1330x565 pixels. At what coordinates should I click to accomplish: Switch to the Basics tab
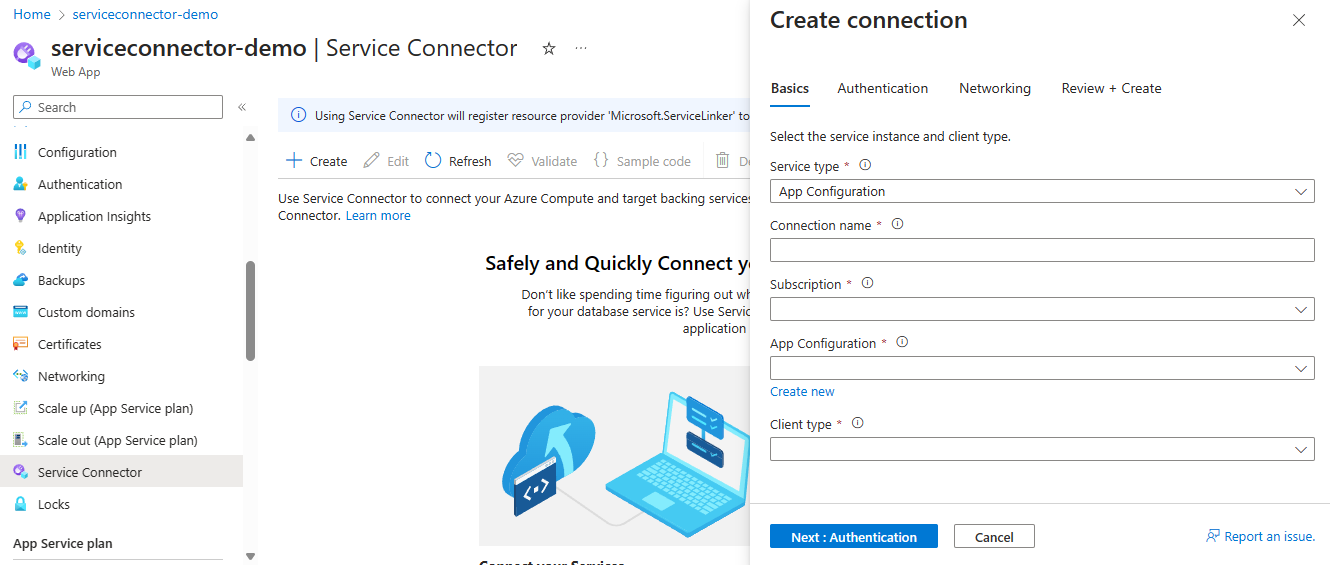pyautogui.click(x=790, y=88)
